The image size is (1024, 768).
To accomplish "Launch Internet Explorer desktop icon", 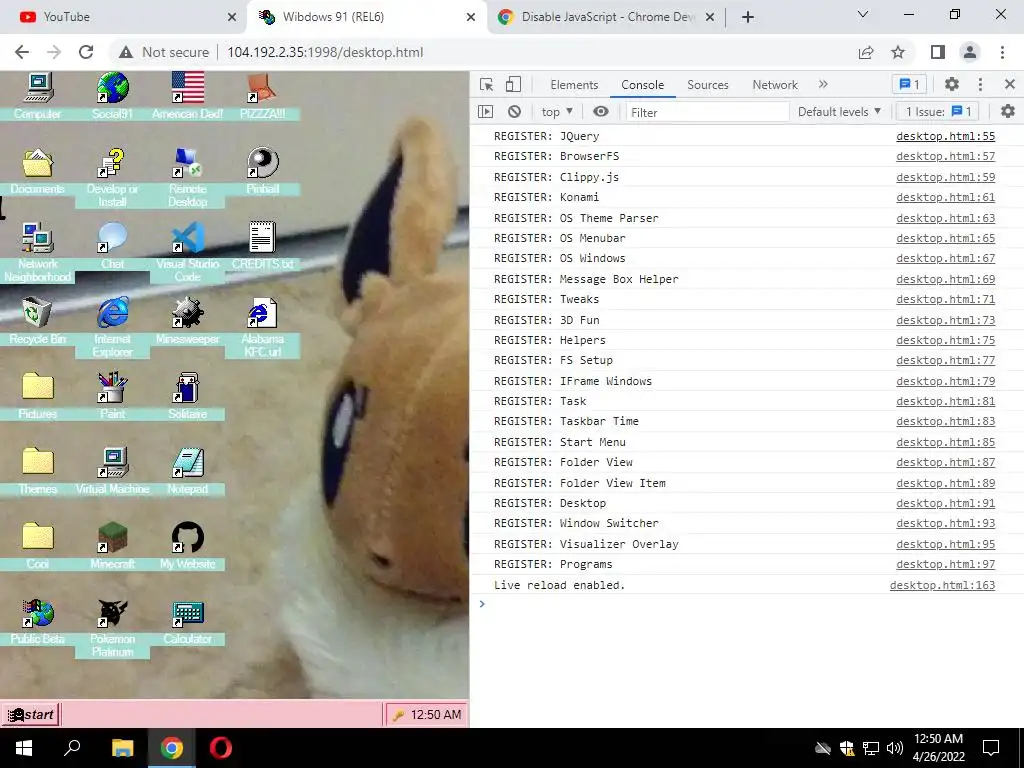I will (112, 313).
